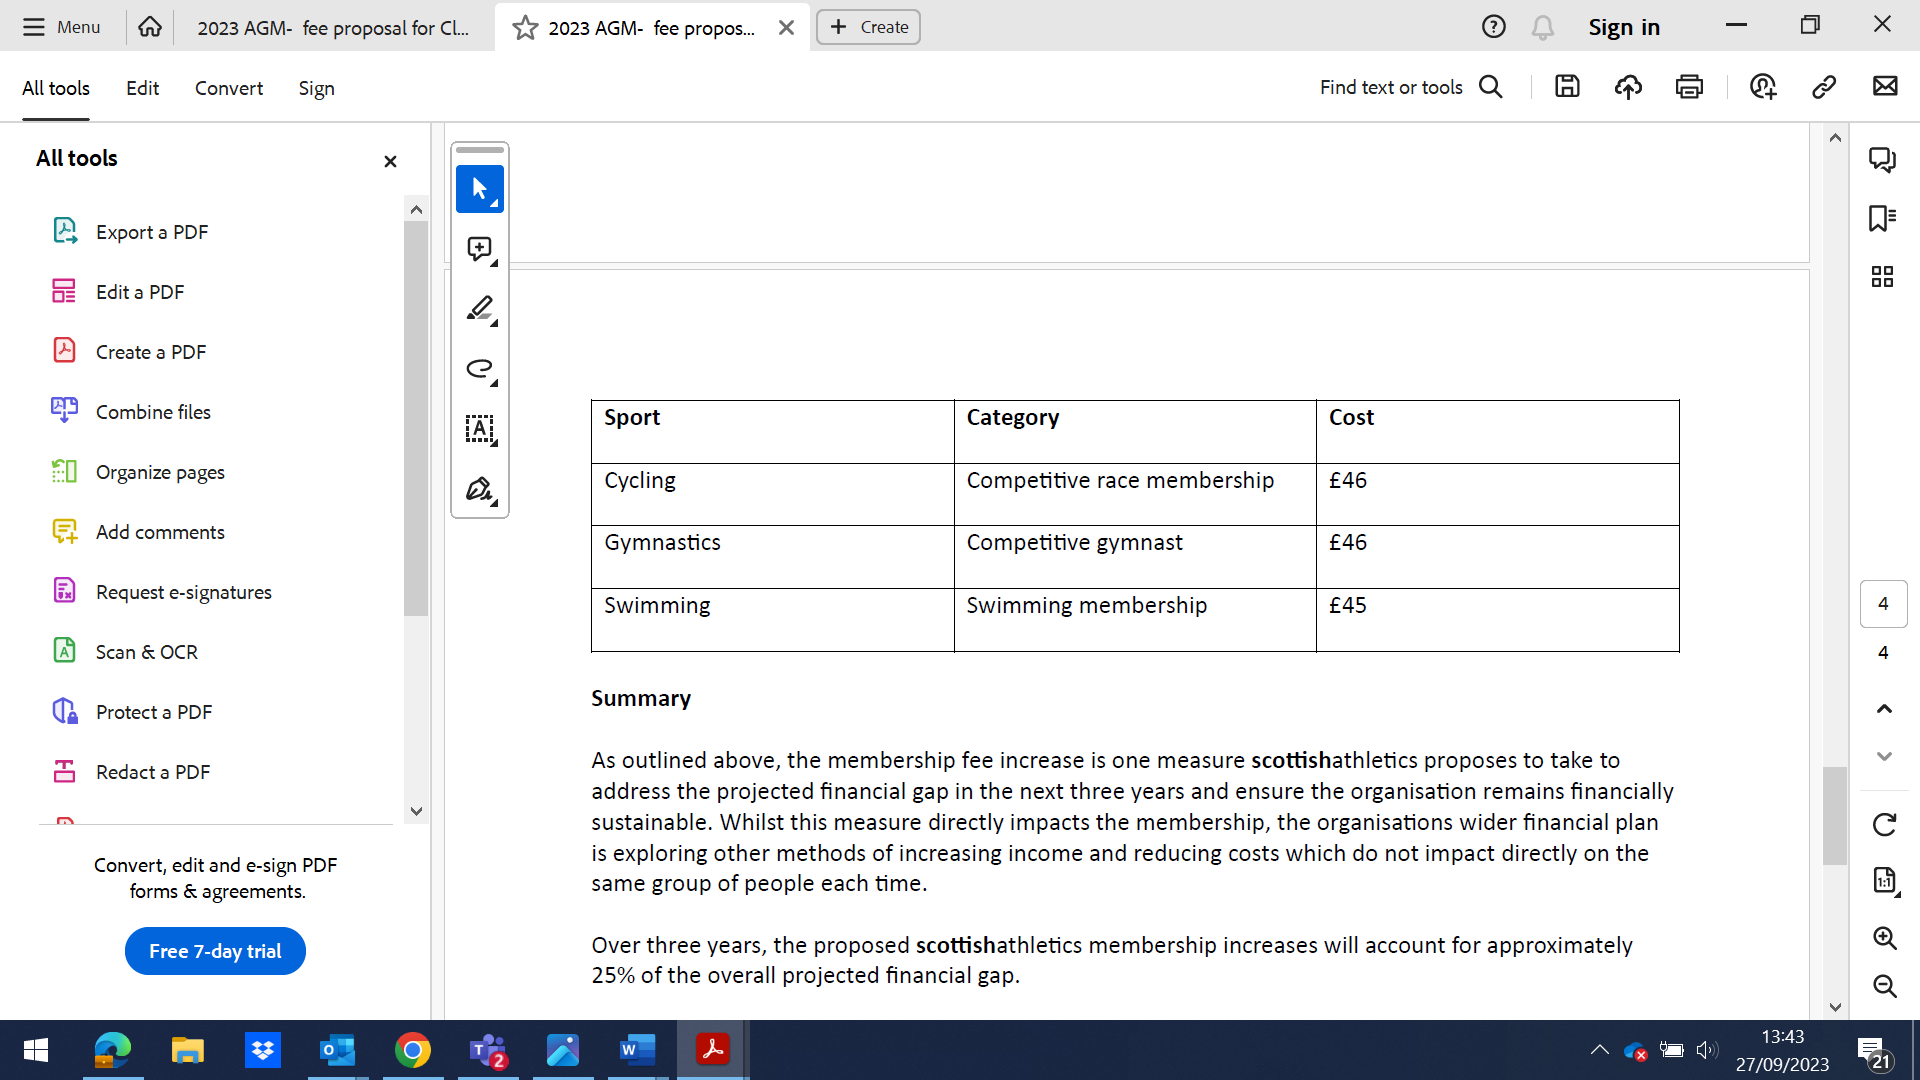Open Dropbox from taskbar
The image size is (1920, 1080).
(263, 1050)
